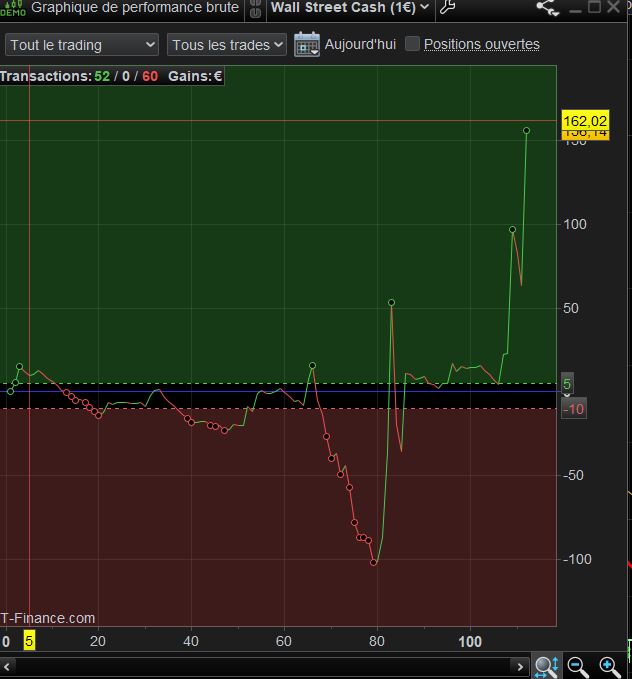Click scrollbar left arrow
The height and width of the screenshot is (679, 632).
(7, 666)
